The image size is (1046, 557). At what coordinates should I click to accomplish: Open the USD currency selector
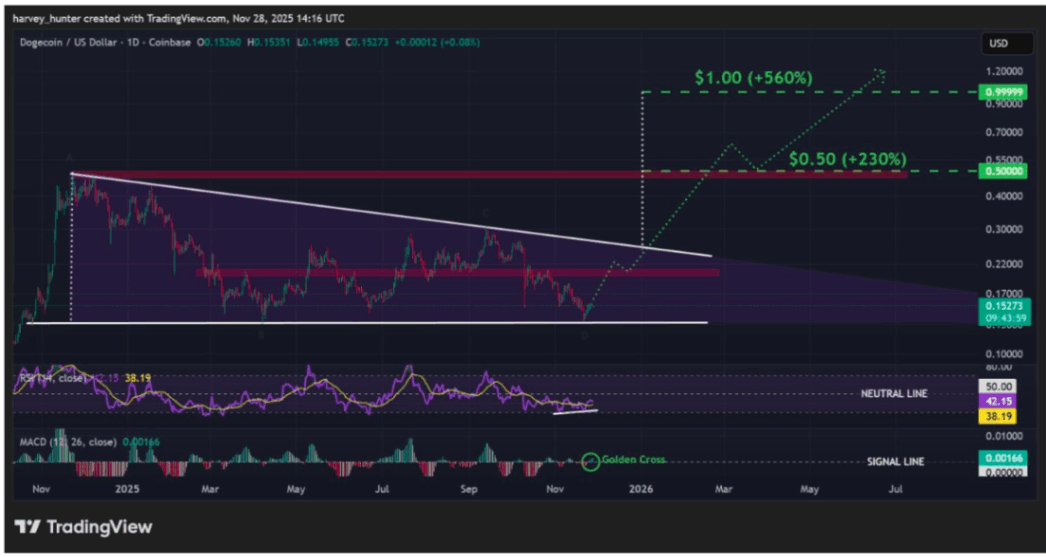pos(999,43)
